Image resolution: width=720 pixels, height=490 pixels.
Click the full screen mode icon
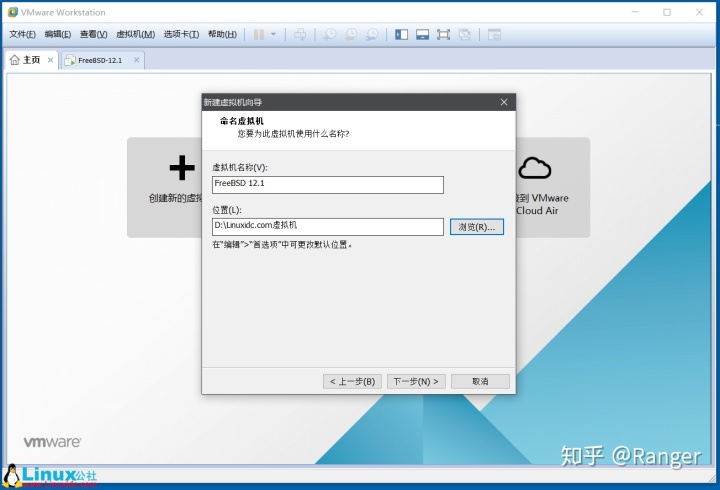pos(444,34)
